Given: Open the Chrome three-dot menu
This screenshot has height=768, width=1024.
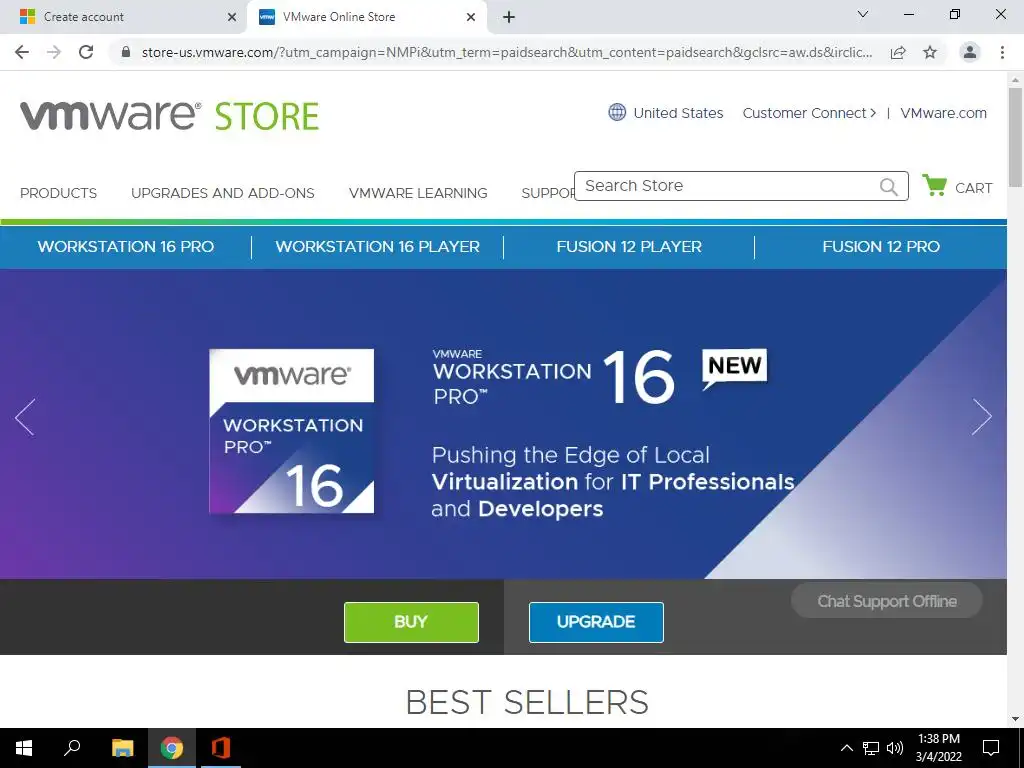Looking at the screenshot, I should pos(1002,52).
